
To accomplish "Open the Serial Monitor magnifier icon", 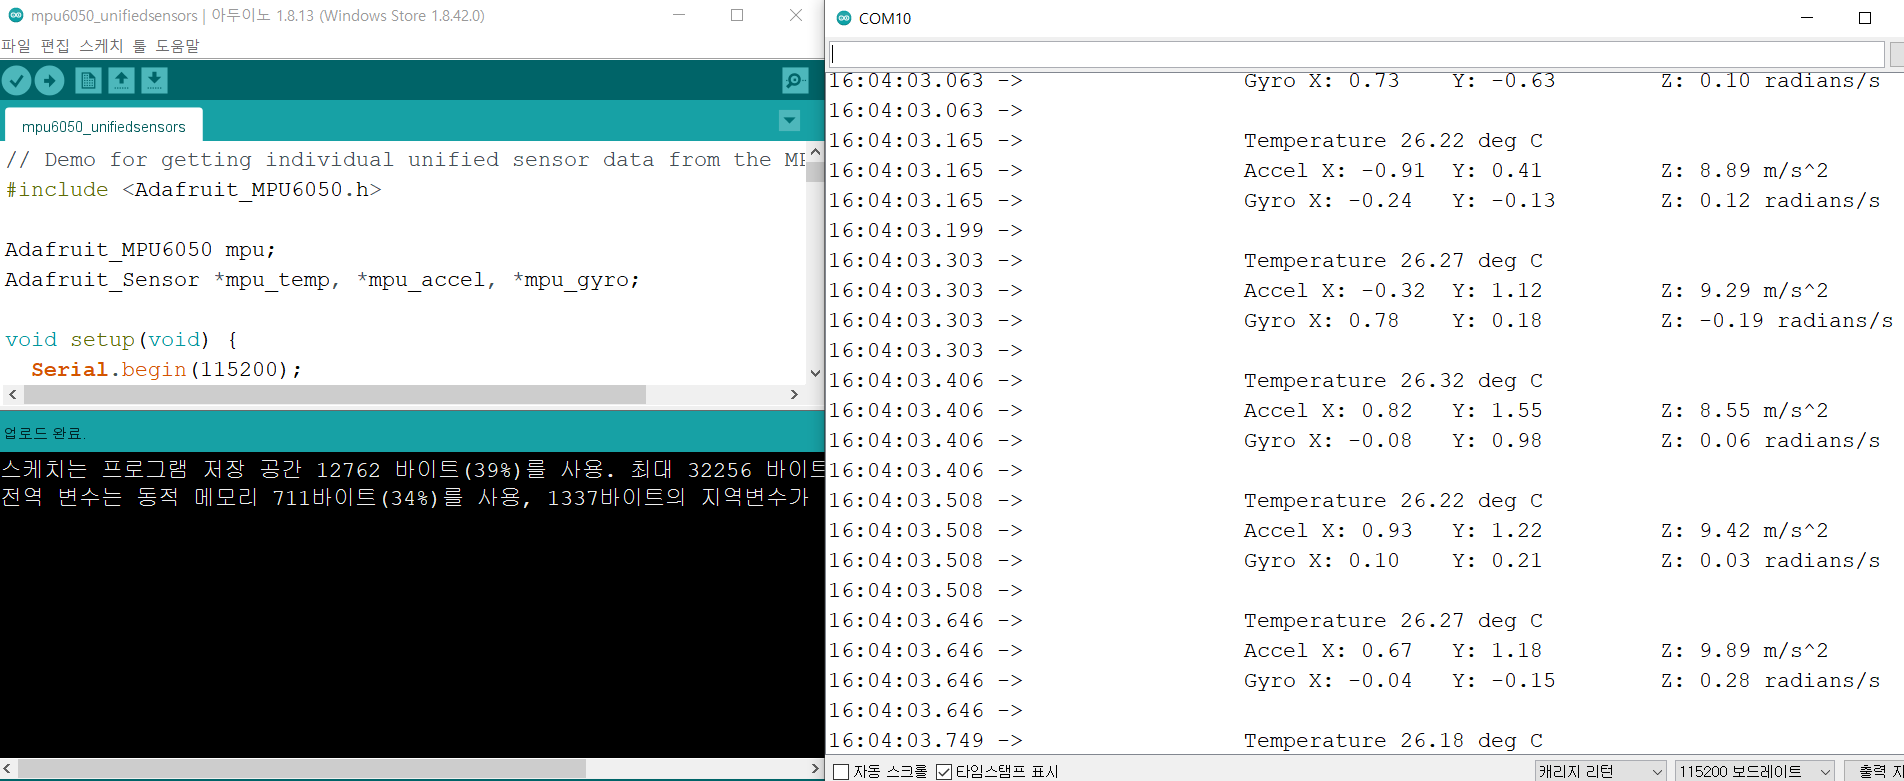I will click(x=795, y=80).
